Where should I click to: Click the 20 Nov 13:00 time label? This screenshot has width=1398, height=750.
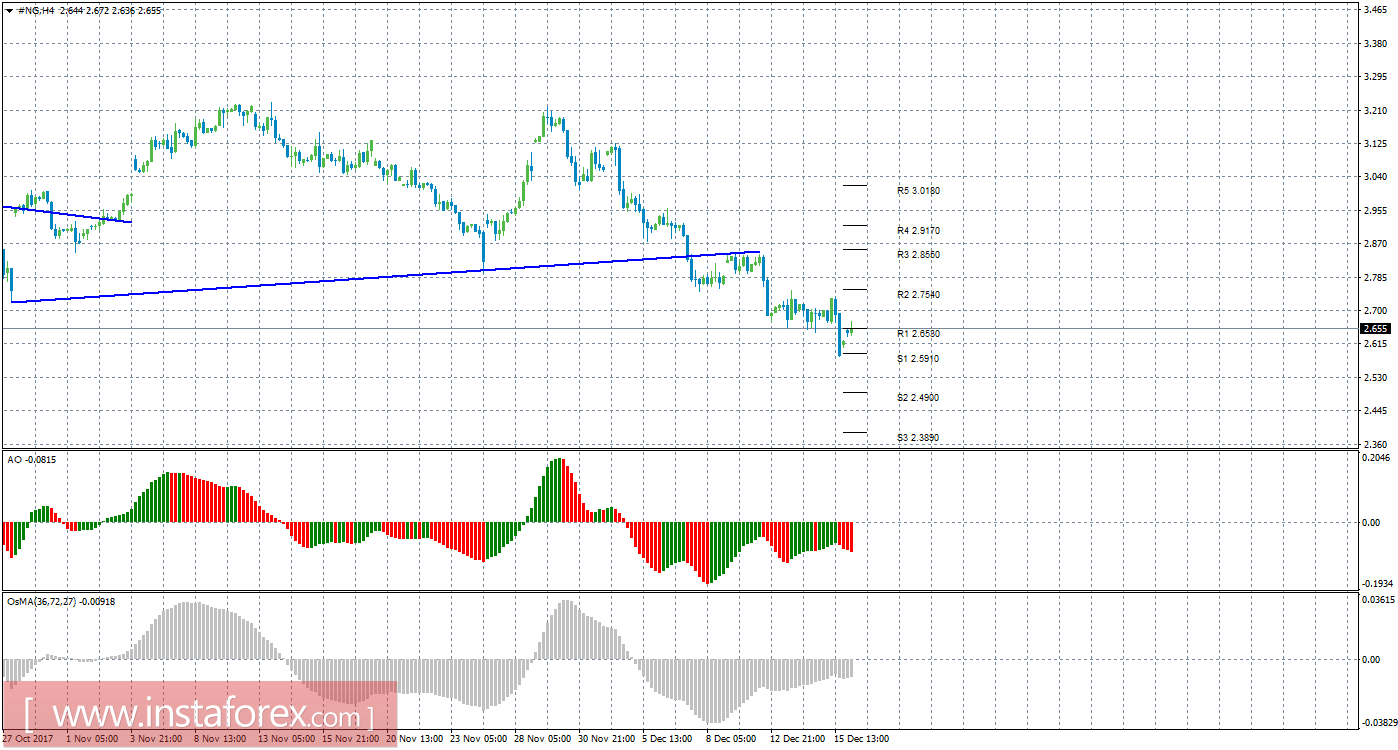click(414, 739)
